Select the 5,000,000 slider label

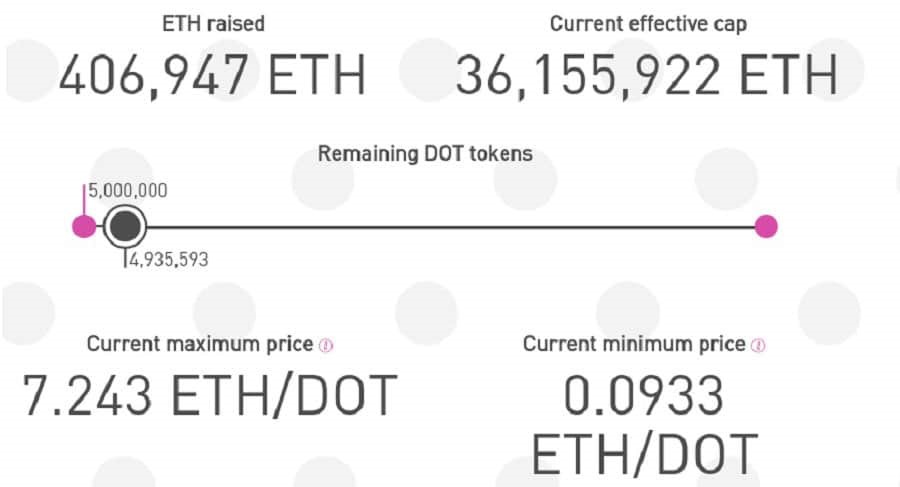[128, 190]
